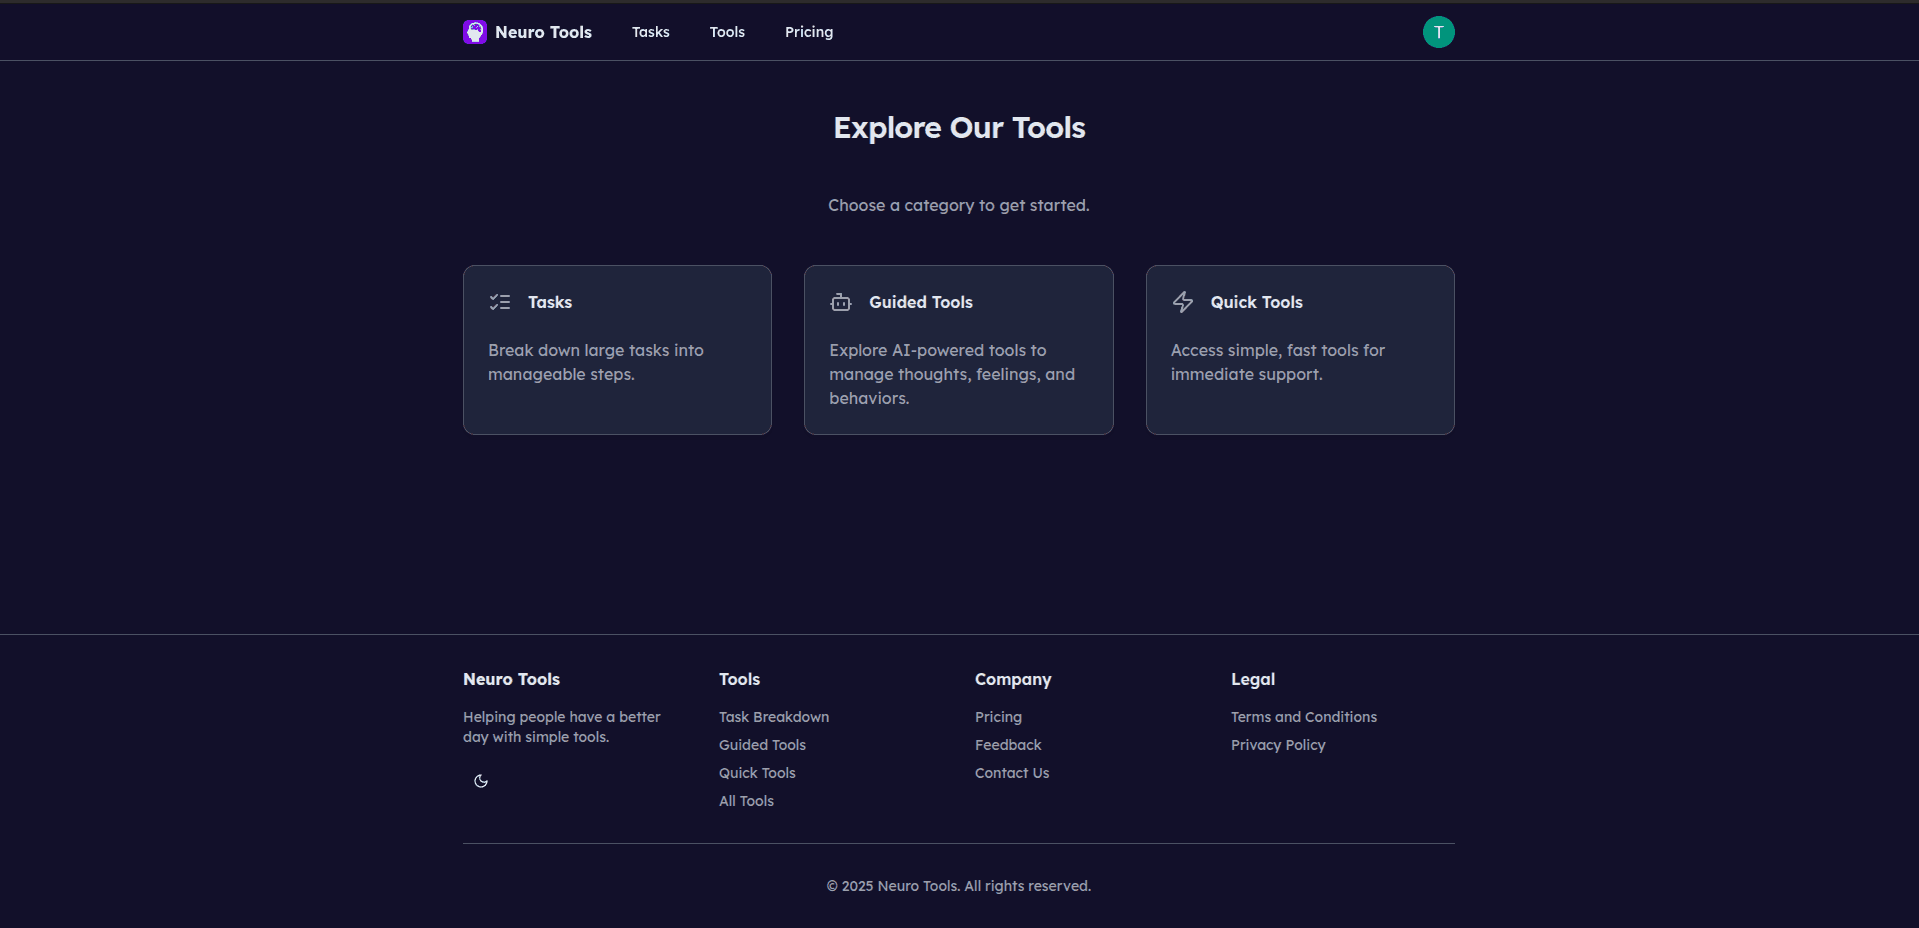The height and width of the screenshot is (928, 1919).
Task: Click the 'Legal' column heading
Action: (1253, 679)
